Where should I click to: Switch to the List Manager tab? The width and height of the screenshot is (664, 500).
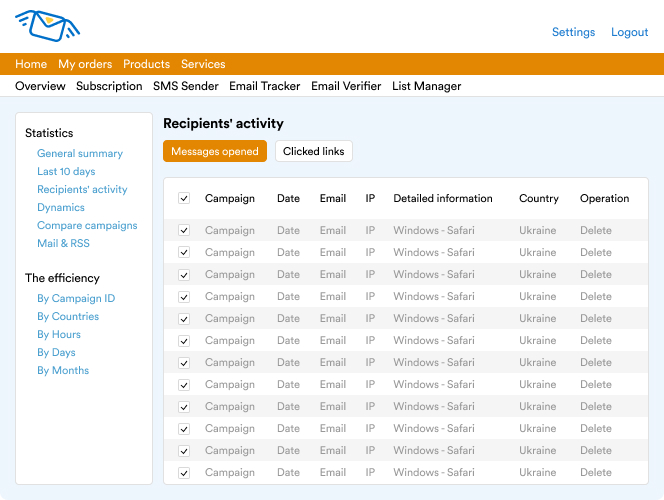(426, 86)
